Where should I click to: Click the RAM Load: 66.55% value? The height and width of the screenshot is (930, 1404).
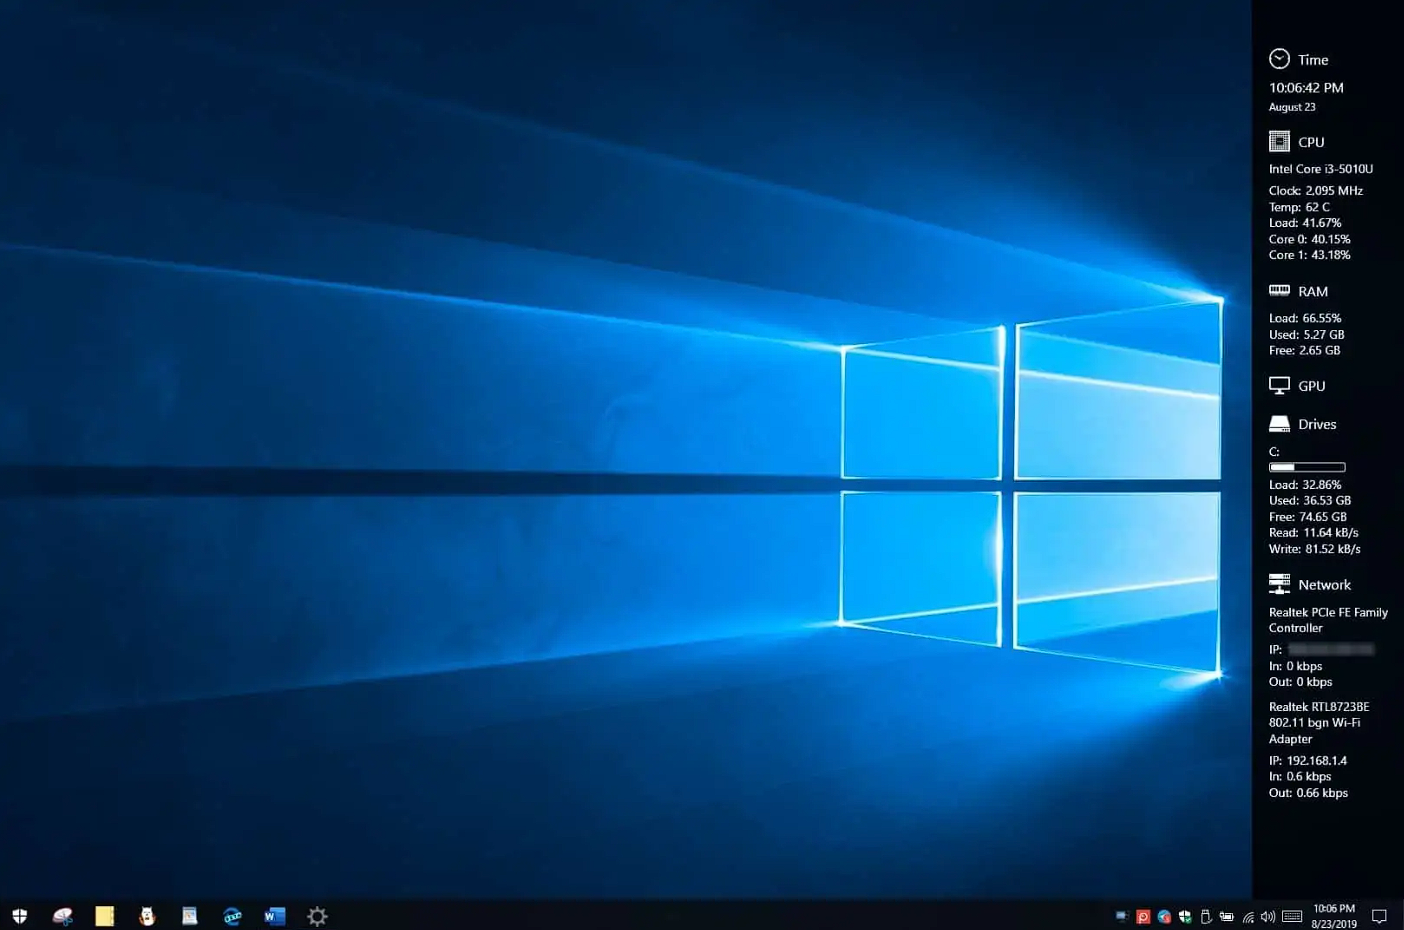coord(1305,318)
